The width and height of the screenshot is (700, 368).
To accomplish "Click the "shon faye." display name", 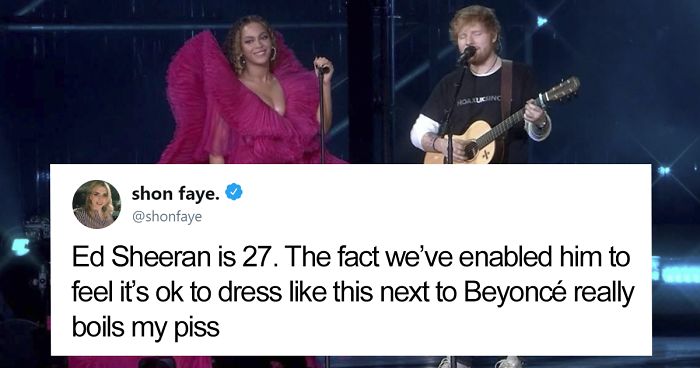I will pos(175,193).
